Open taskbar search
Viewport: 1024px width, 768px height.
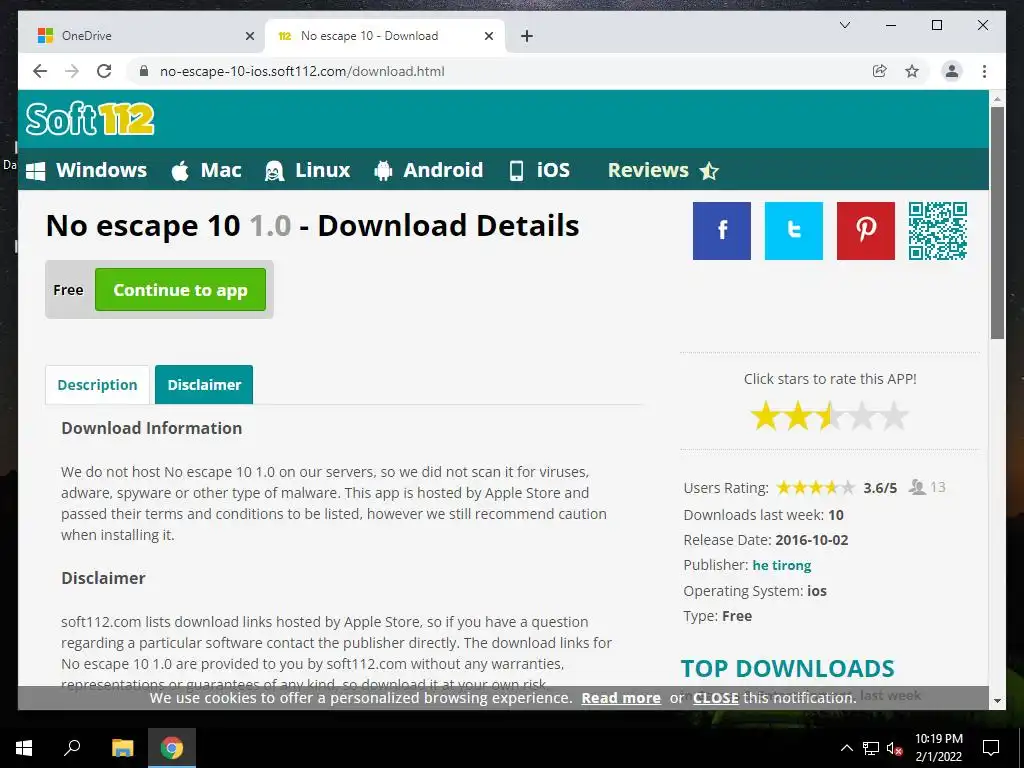click(x=72, y=748)
